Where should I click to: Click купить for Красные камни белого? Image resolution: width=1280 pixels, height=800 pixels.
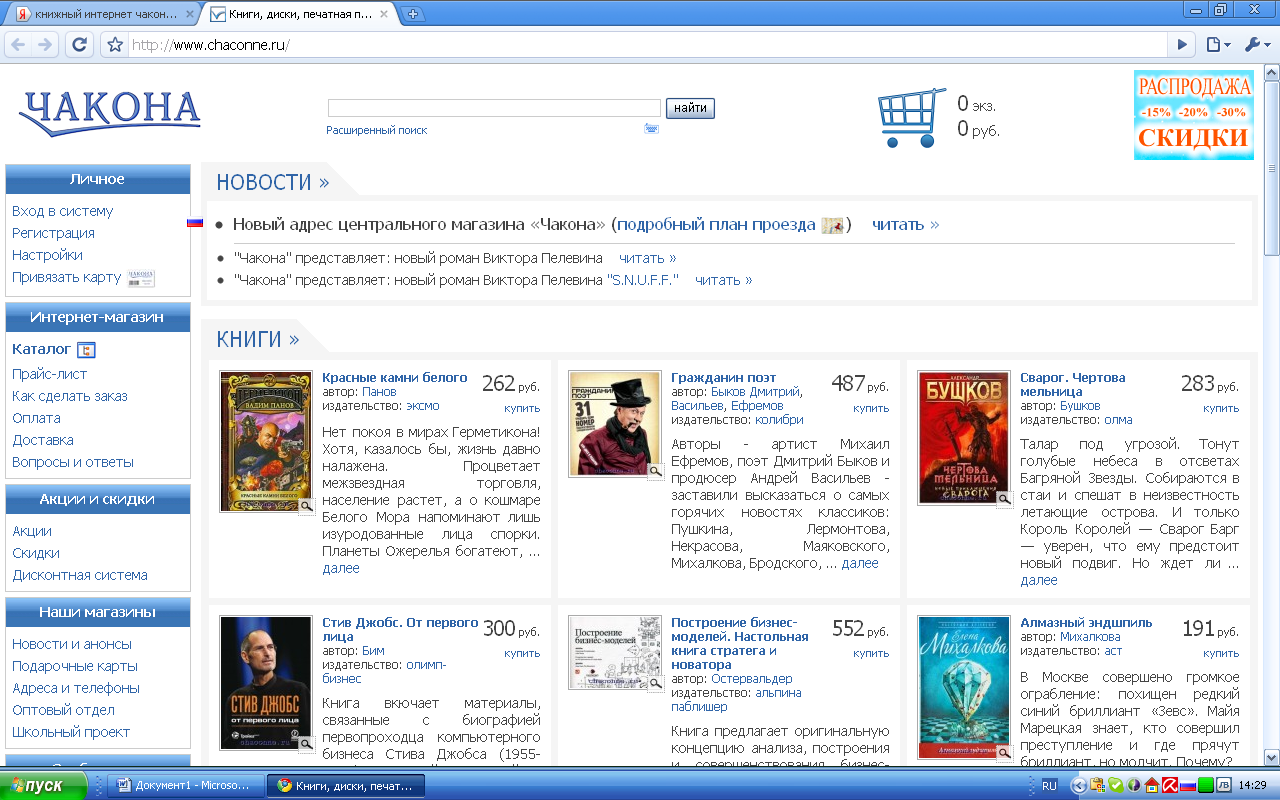tap(522, 408)
